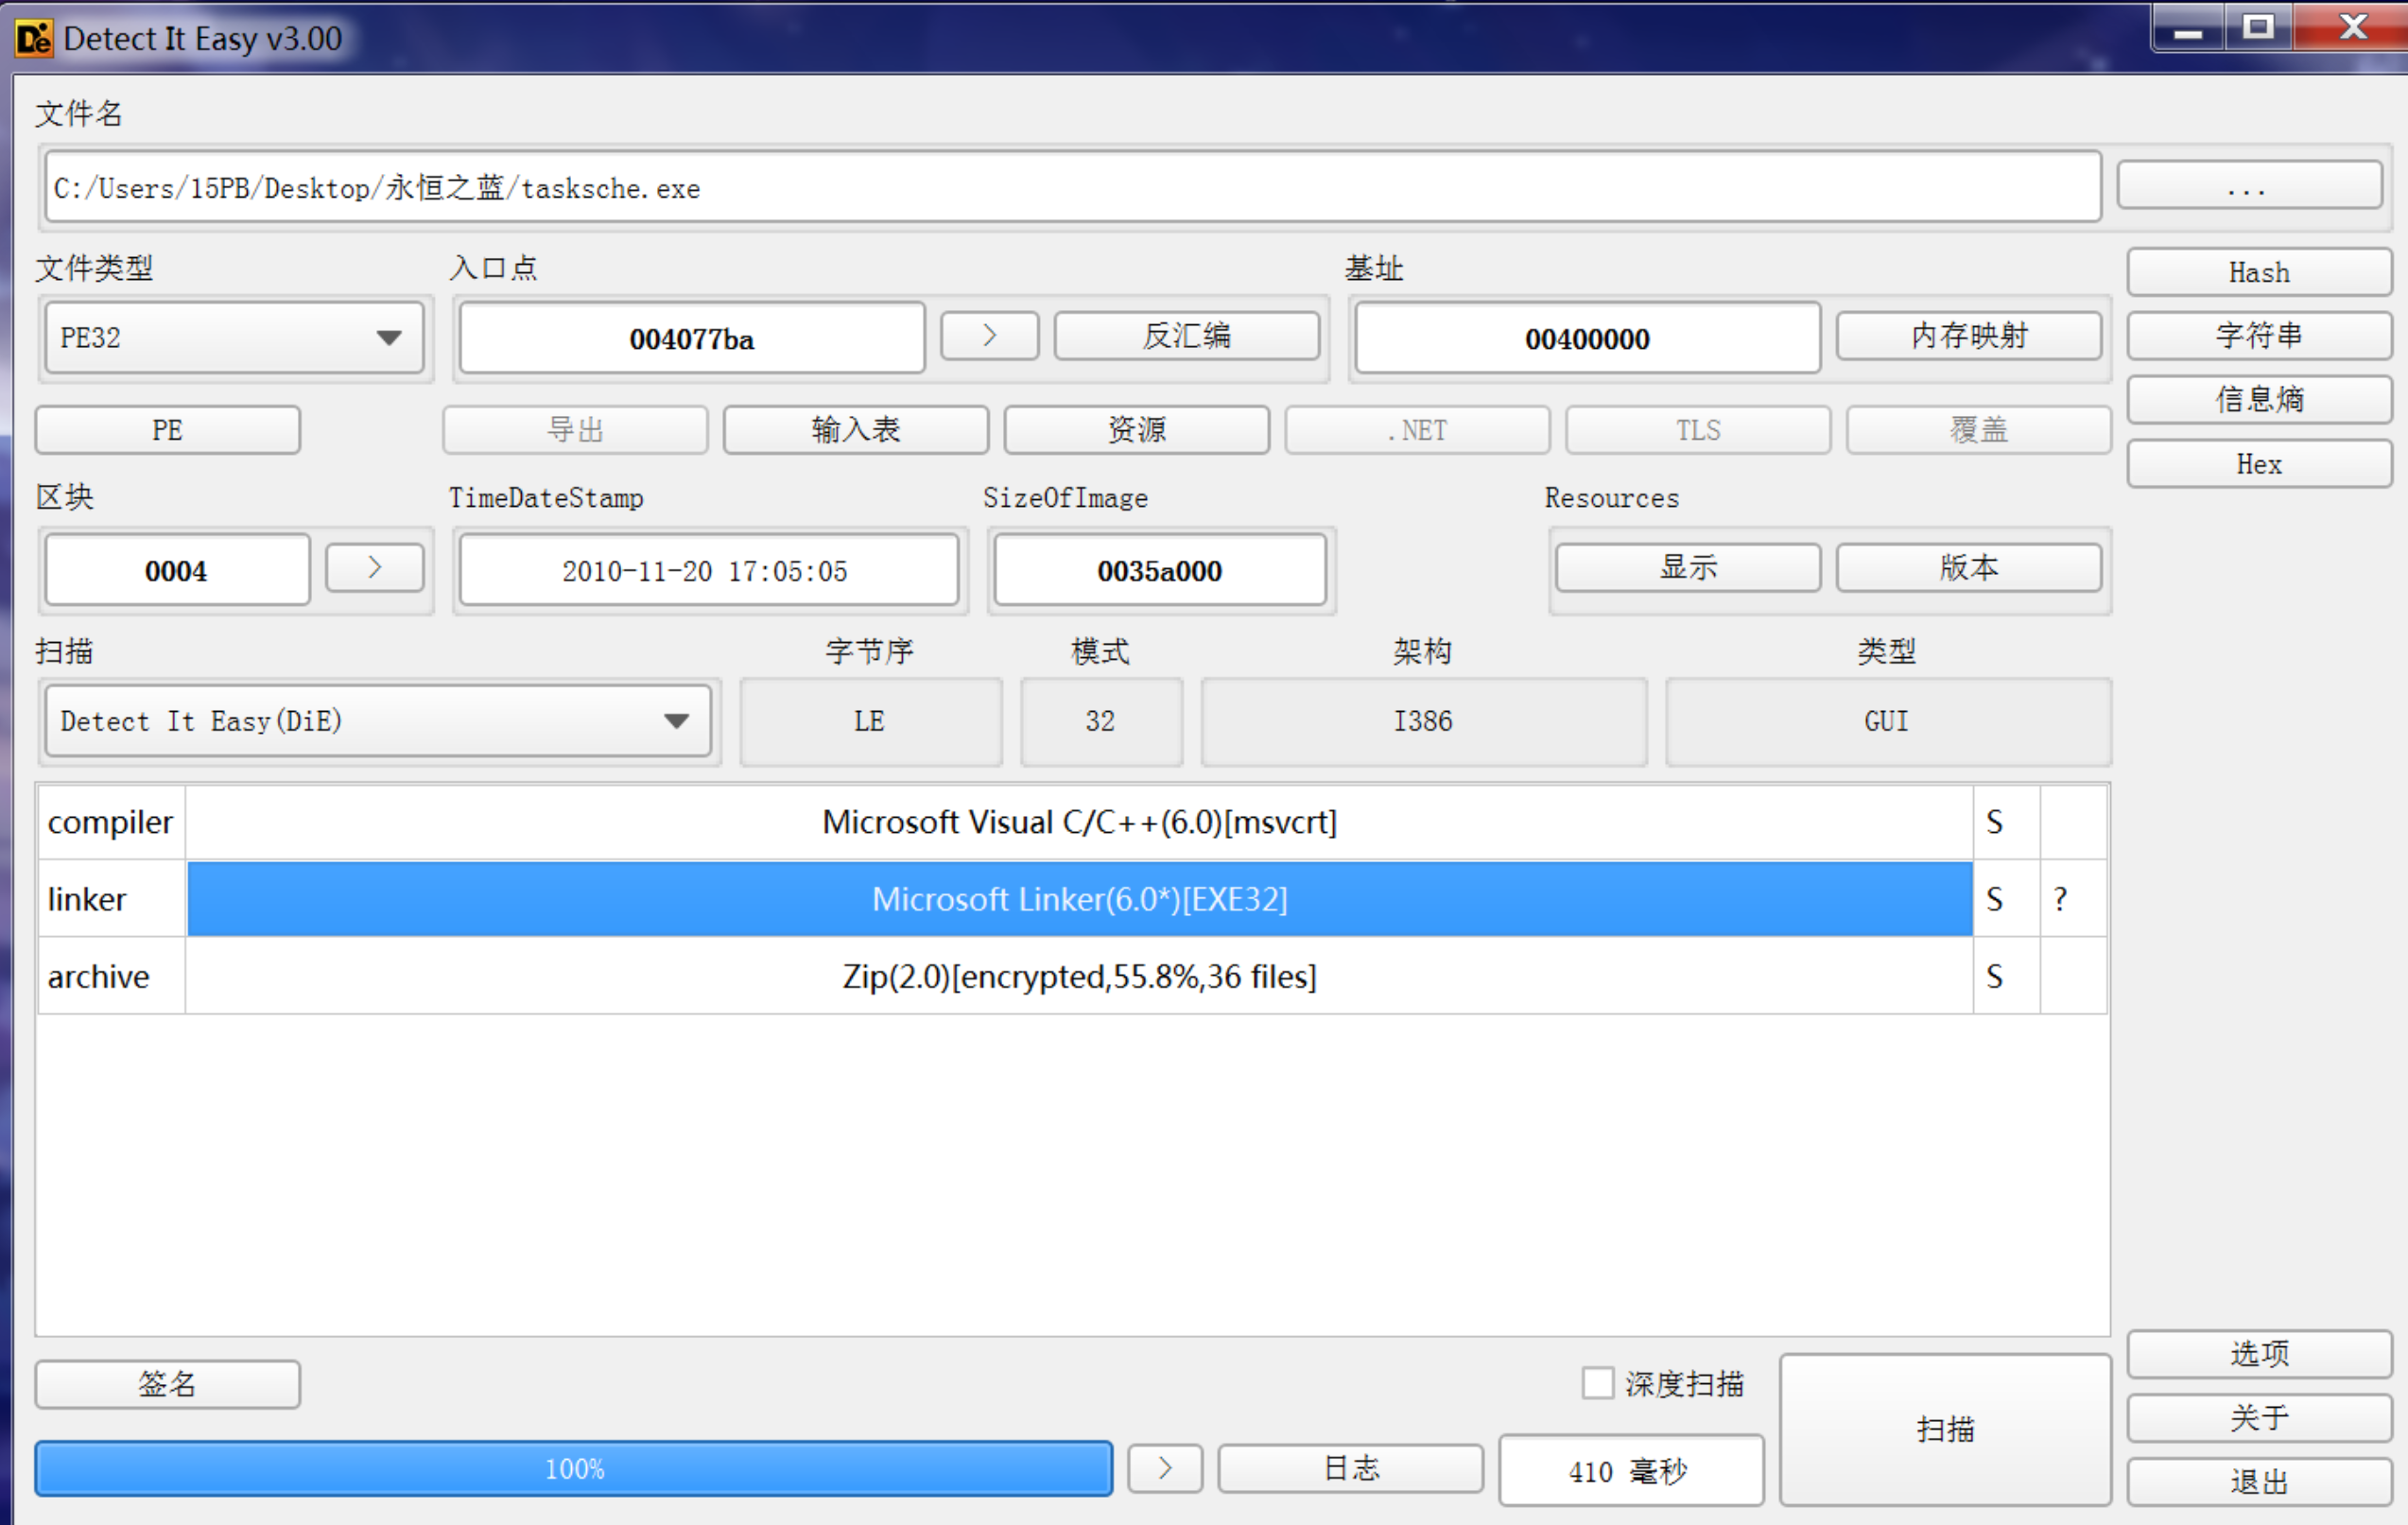Click the S marker in archive row

click(1994, 976)
